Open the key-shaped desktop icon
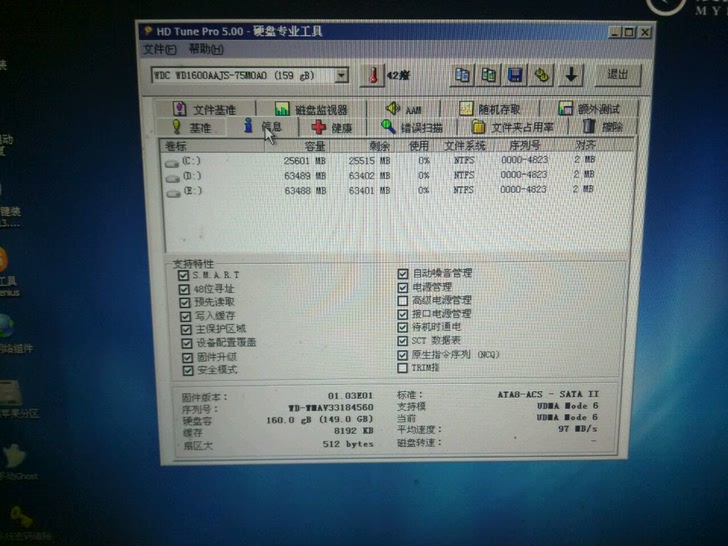 coord(21,516)
